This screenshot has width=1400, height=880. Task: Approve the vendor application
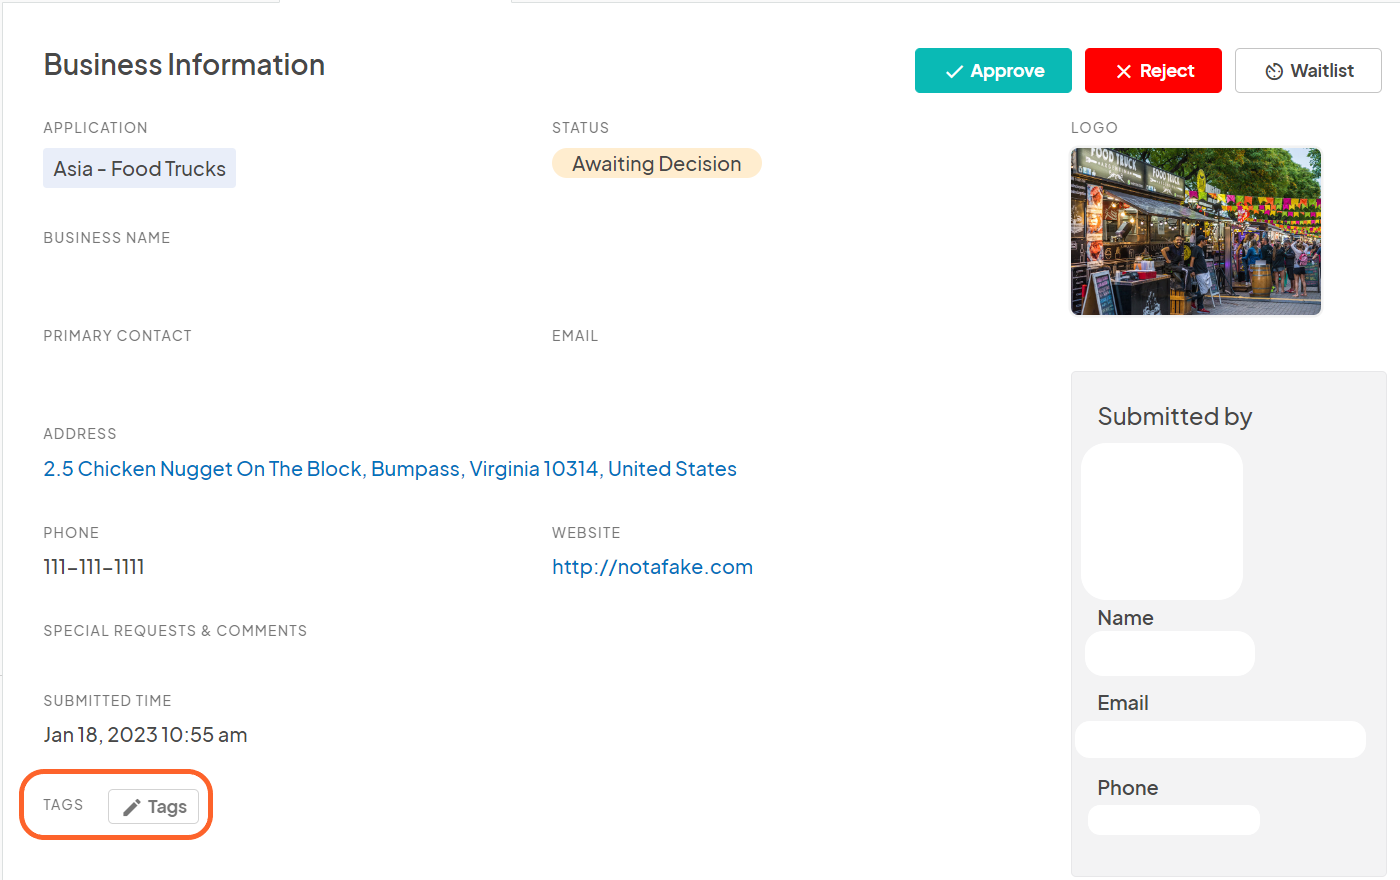coord(993,71)
